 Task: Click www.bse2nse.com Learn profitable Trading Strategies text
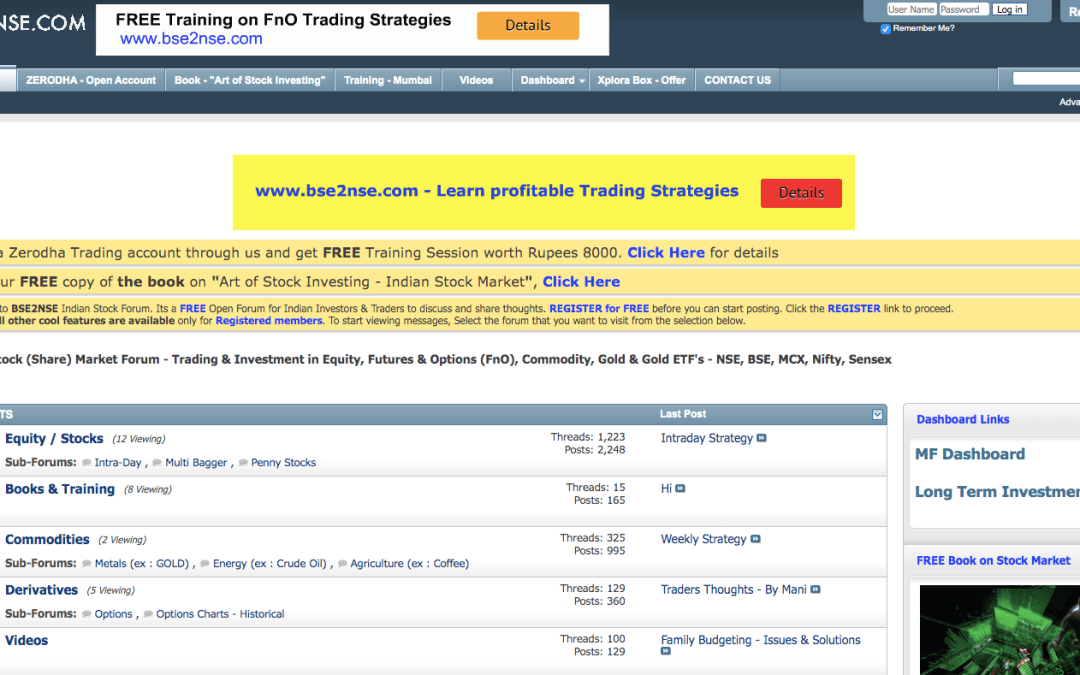(x=497, y=191)
